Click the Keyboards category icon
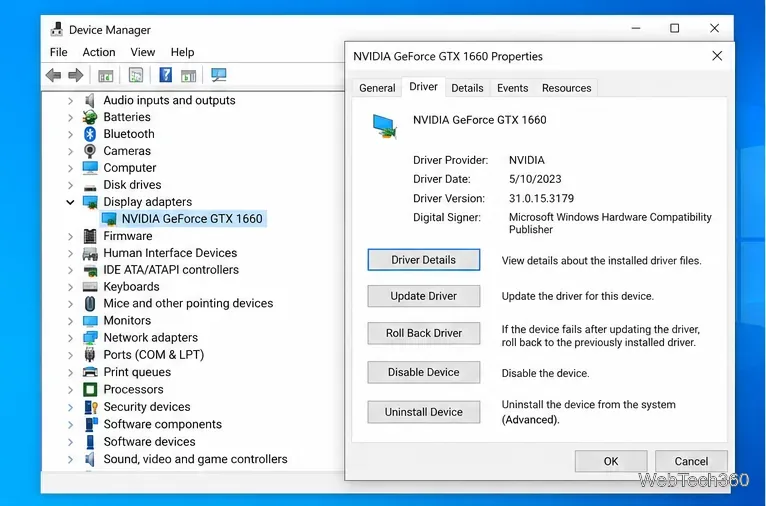 point(90,287)
